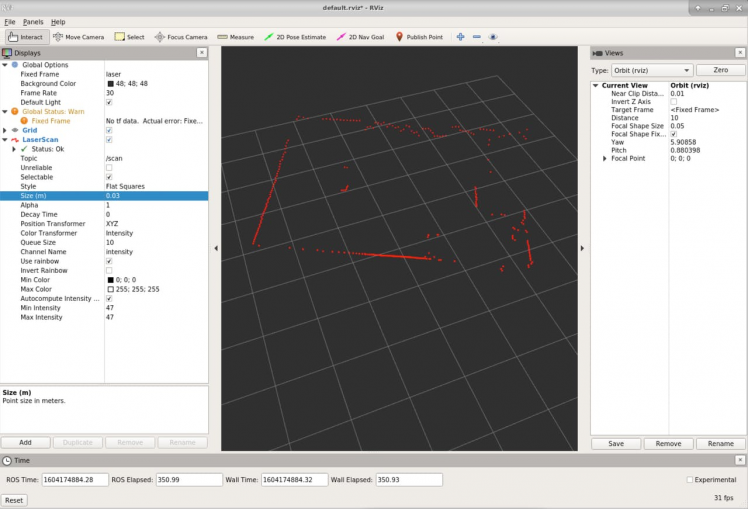
Task: Activate the Move Camera tool
Action: pos(78,37)
